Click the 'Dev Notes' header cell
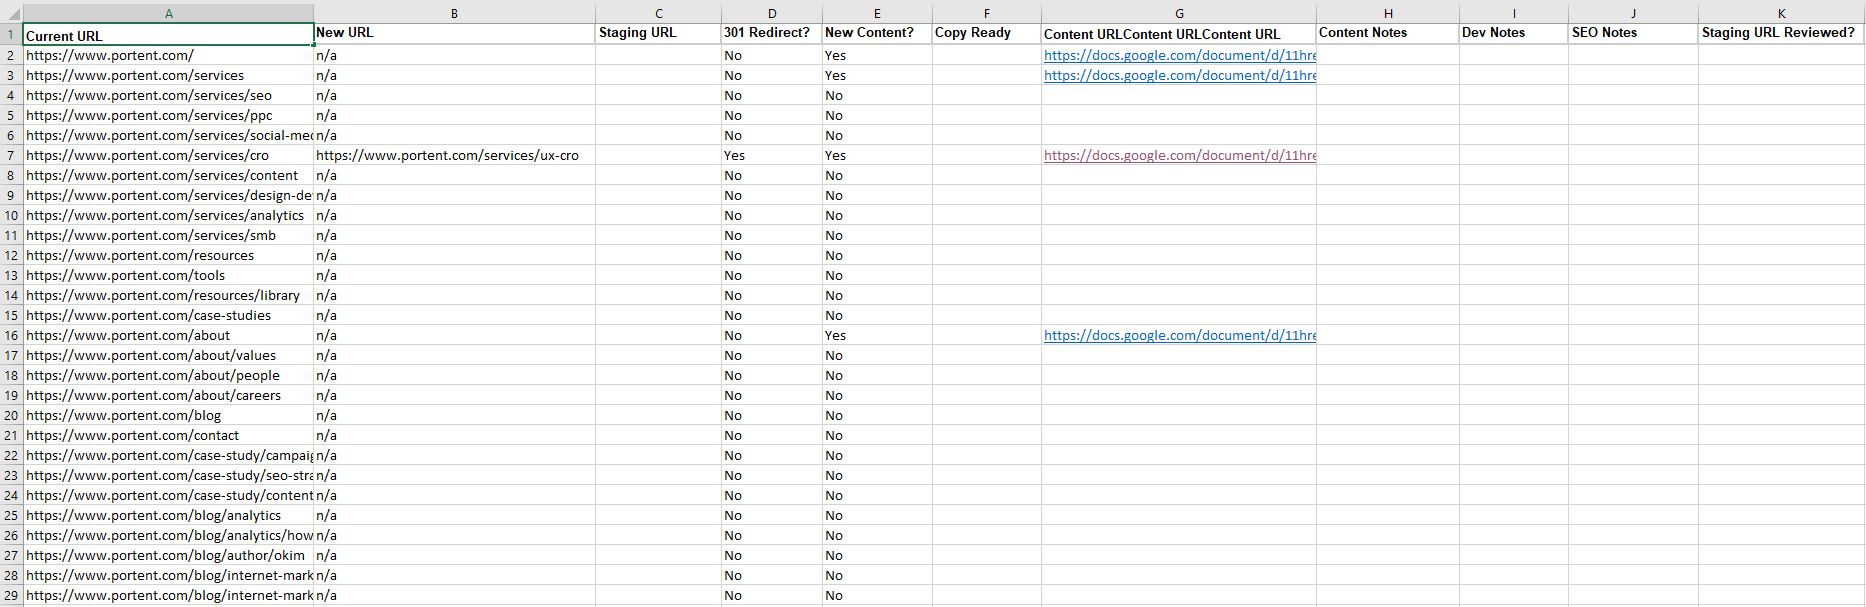The width and height of the screenshot is (1866, 607). tap(1514, 33)
